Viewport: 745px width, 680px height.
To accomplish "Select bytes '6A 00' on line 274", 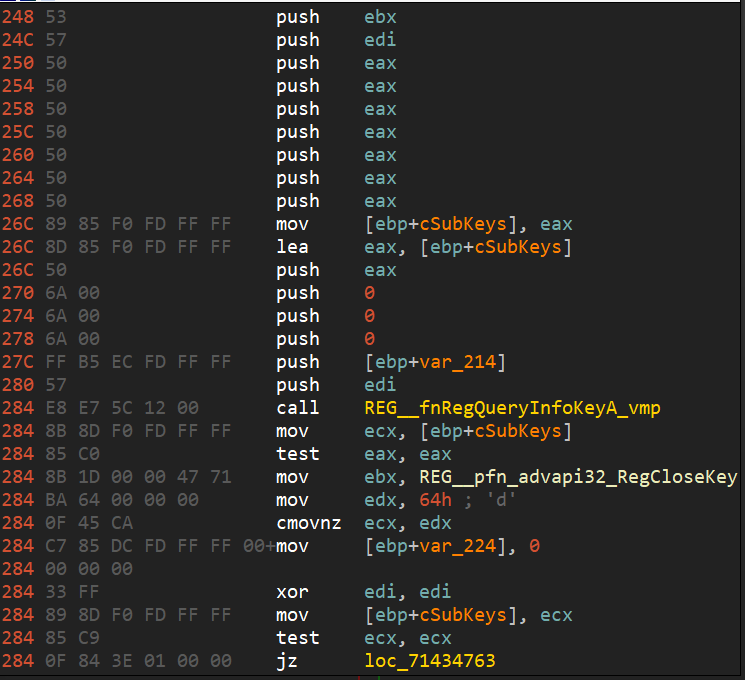I will (x=73, y=316).
